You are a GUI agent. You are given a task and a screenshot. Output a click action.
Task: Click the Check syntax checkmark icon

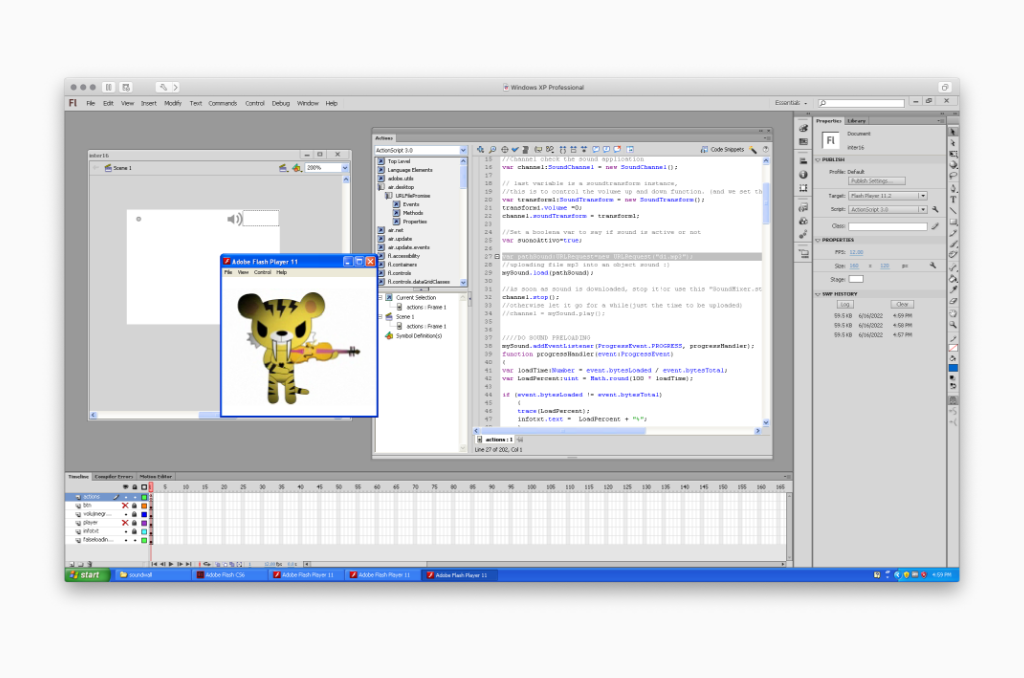tap(515, 150)
